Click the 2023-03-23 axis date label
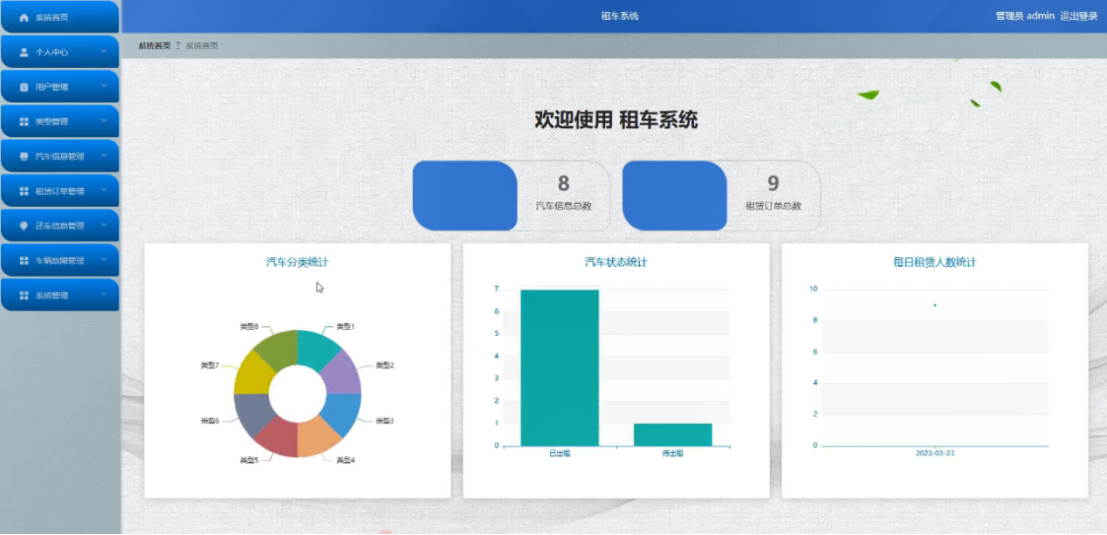 (935, 452)
